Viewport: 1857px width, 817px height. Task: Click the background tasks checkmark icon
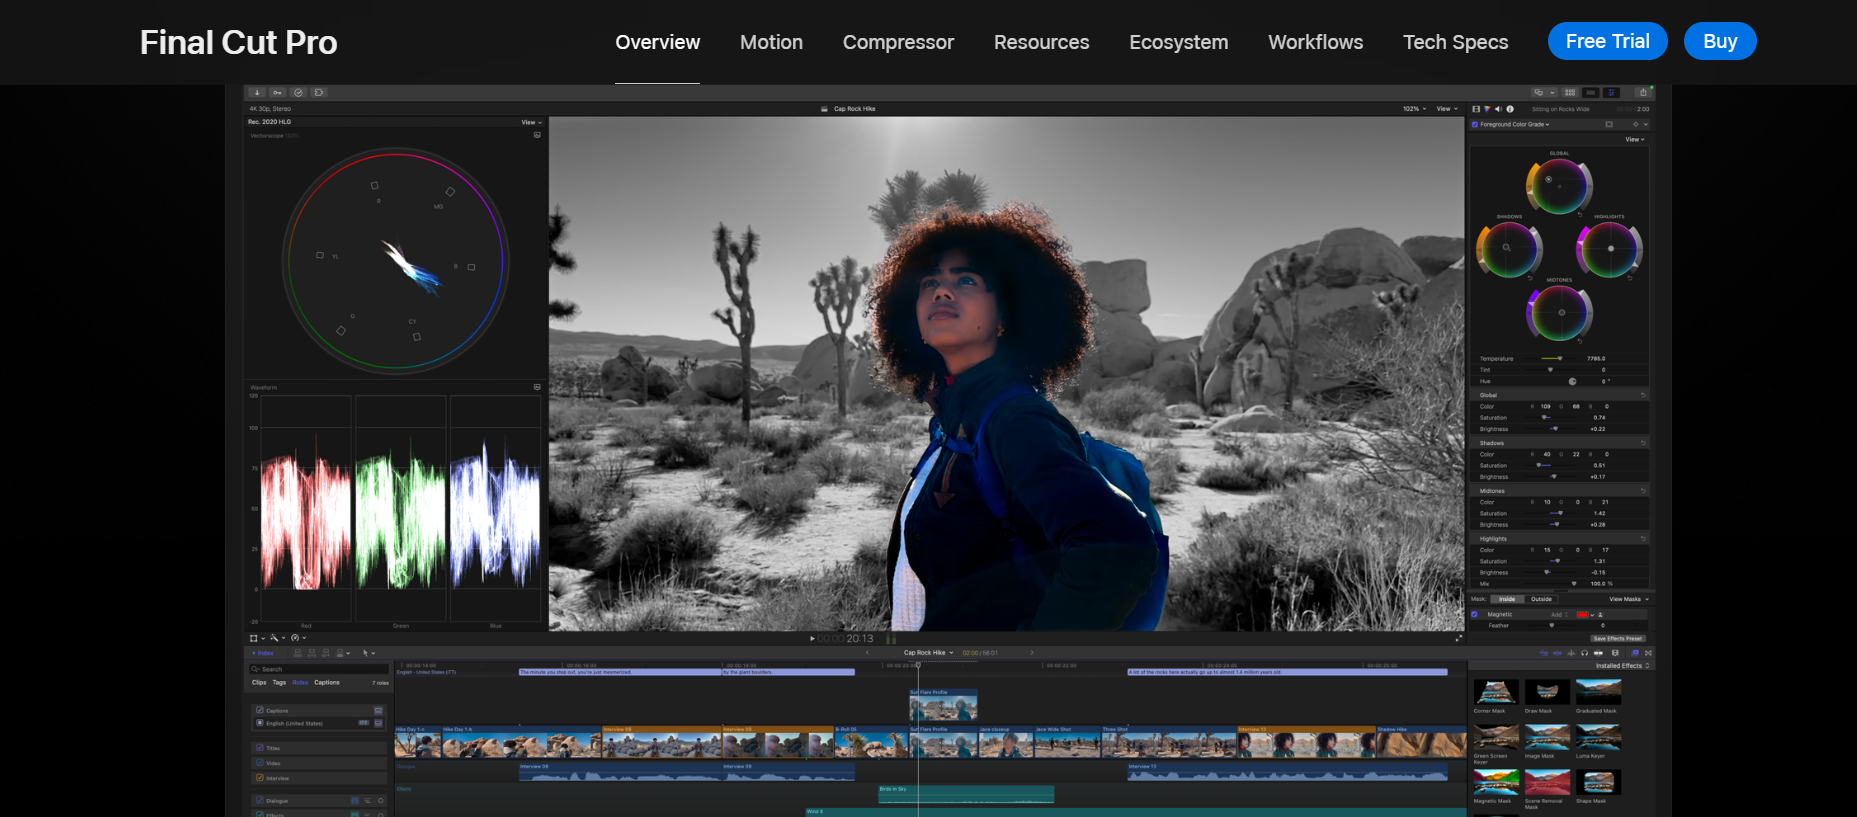tap(298, 93)
